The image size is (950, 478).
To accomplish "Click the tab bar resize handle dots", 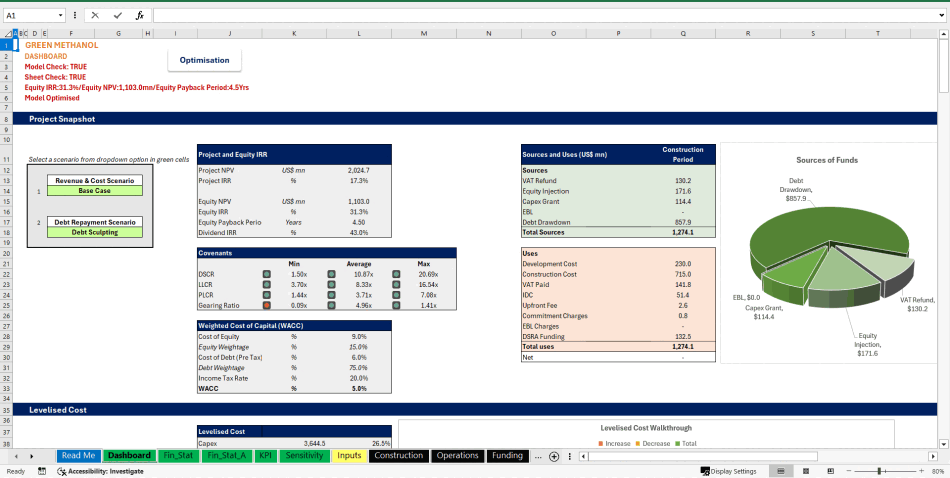I will [571, 456].
